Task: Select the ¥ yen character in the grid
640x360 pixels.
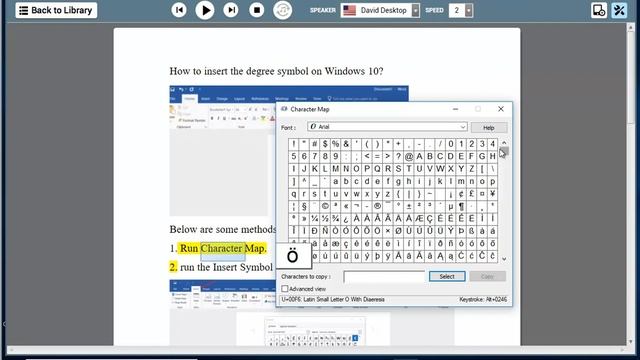Action: (493, 193)
